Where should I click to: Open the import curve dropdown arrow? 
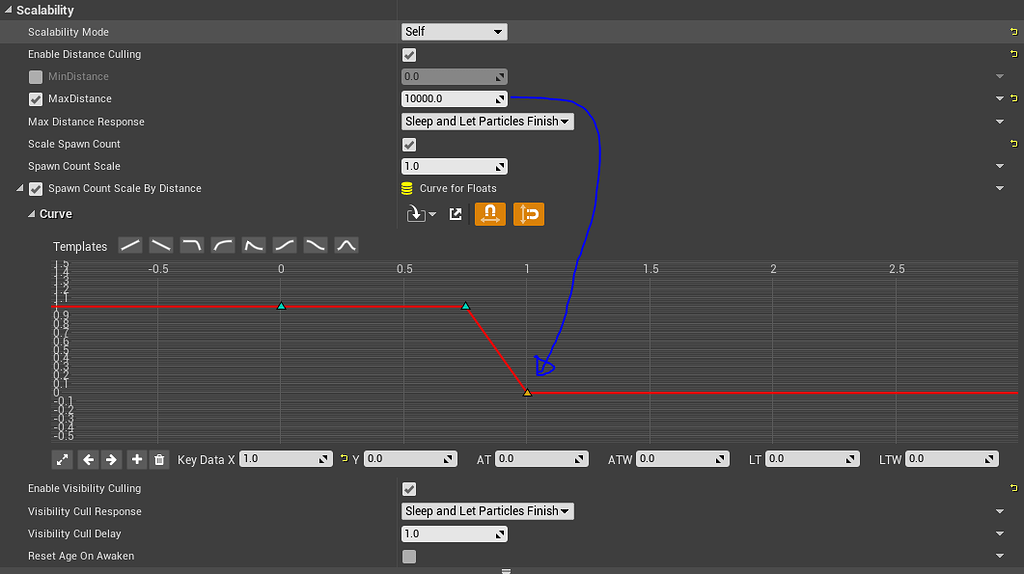tap(432, 215)
